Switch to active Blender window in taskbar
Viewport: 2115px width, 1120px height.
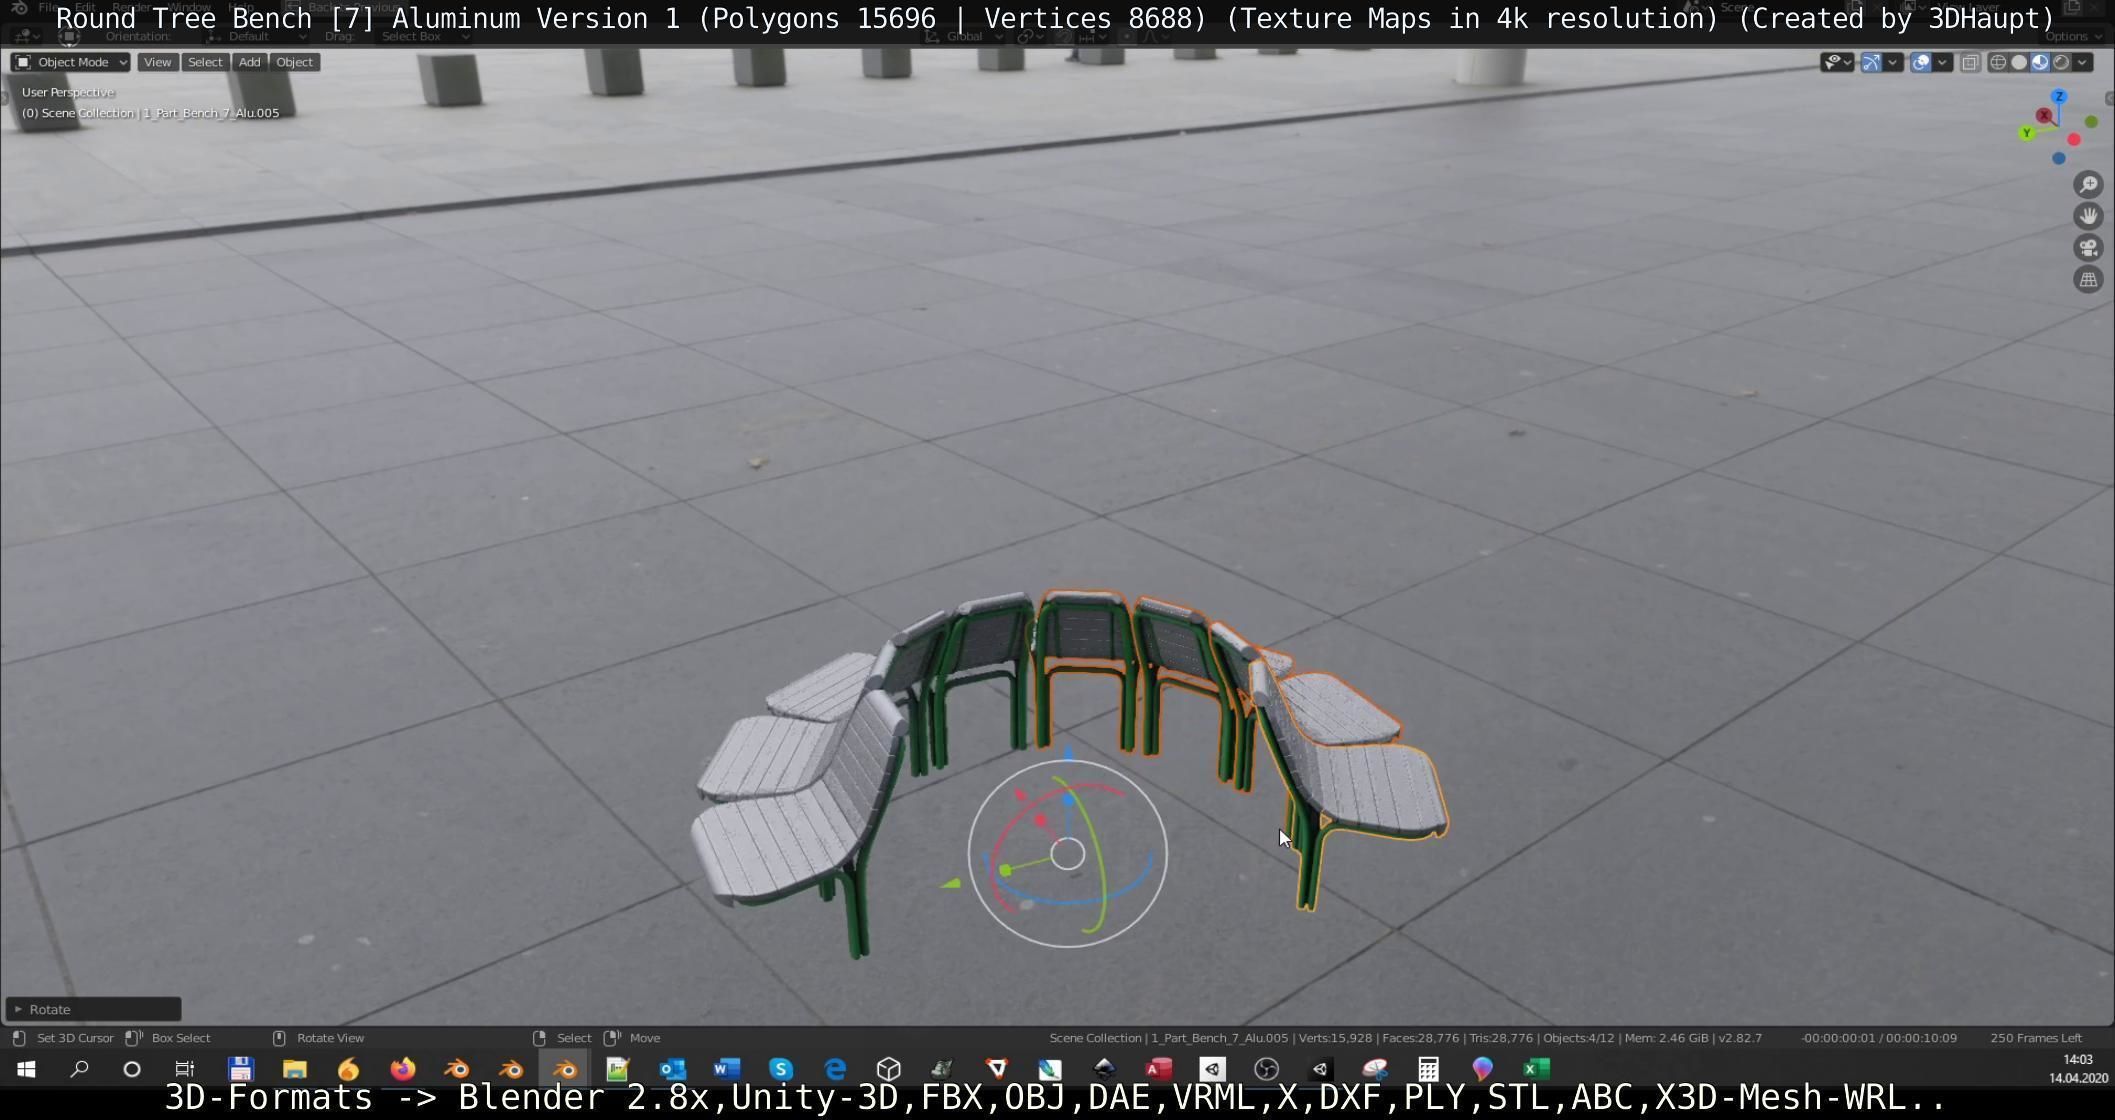(565, 1069)
